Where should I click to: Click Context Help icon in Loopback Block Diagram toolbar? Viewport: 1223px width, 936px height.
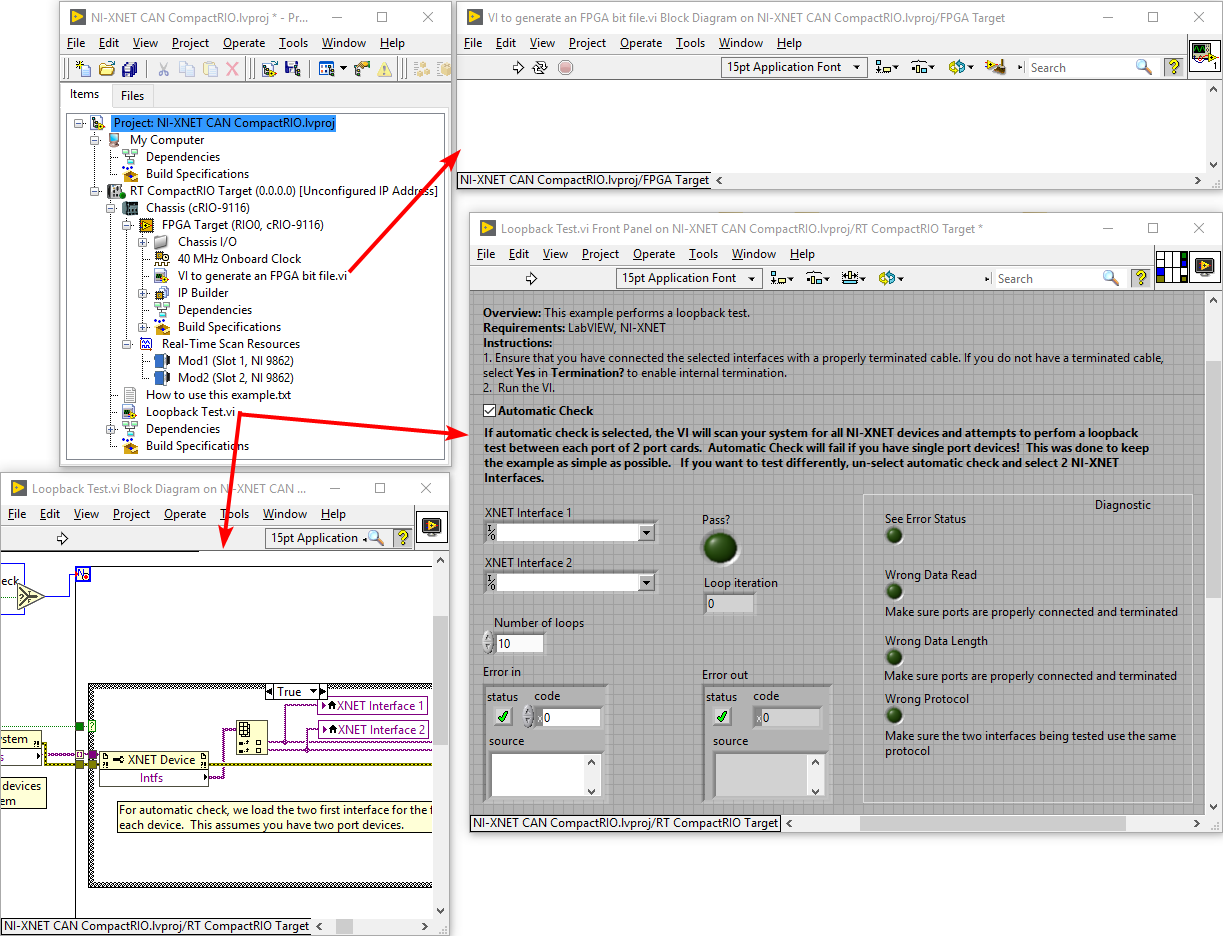pos(403,538)
